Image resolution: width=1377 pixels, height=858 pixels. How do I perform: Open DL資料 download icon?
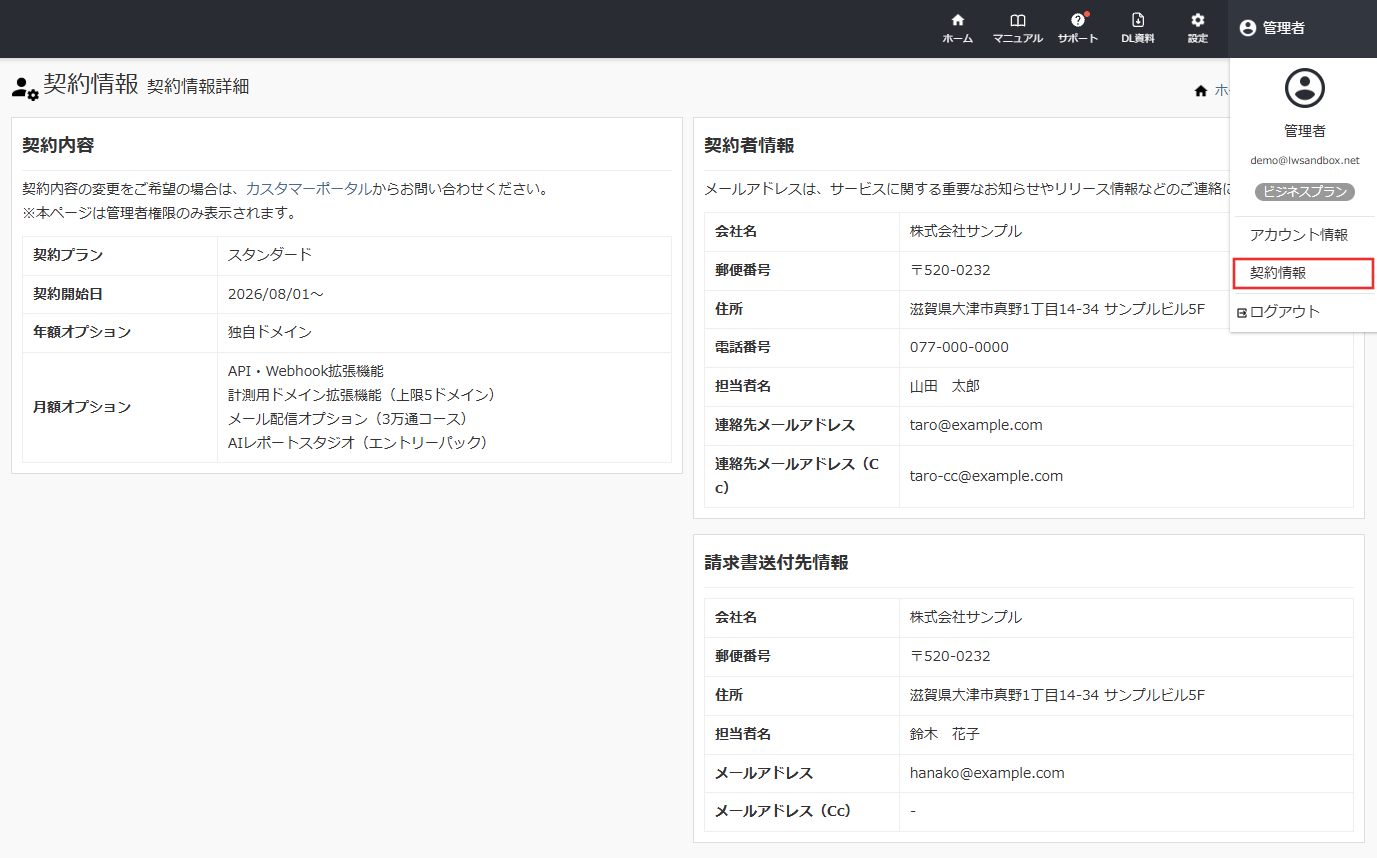pyautogui.click(x=1137, y=28)
